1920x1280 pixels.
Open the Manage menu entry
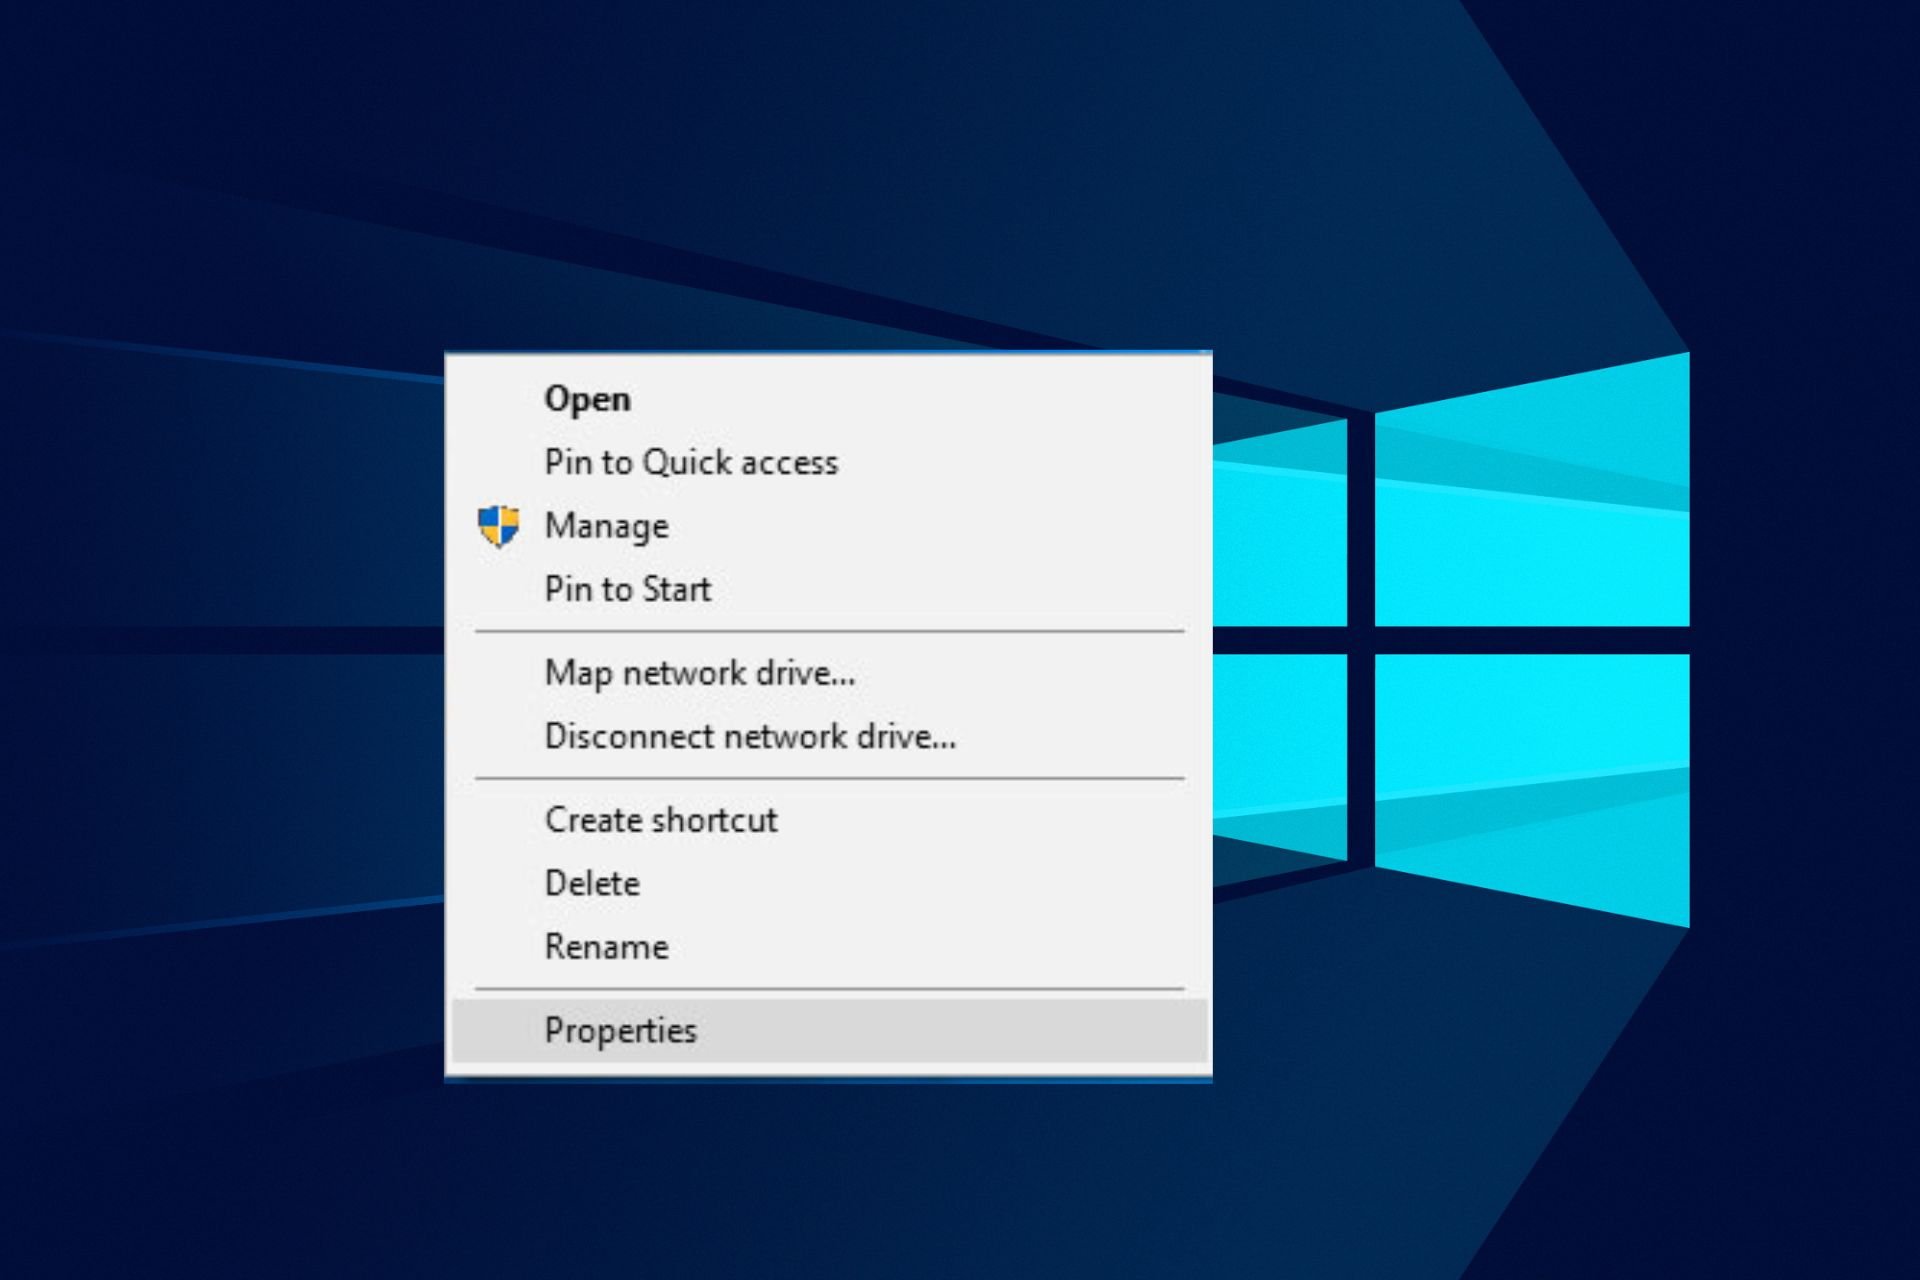(x=828, y=525)
